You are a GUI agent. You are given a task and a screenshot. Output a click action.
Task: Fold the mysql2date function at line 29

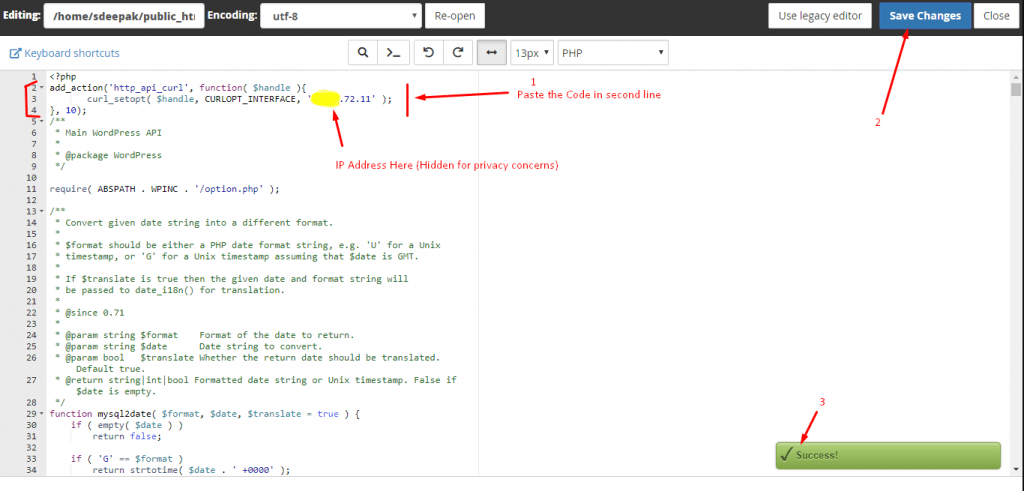pos(41,413)
